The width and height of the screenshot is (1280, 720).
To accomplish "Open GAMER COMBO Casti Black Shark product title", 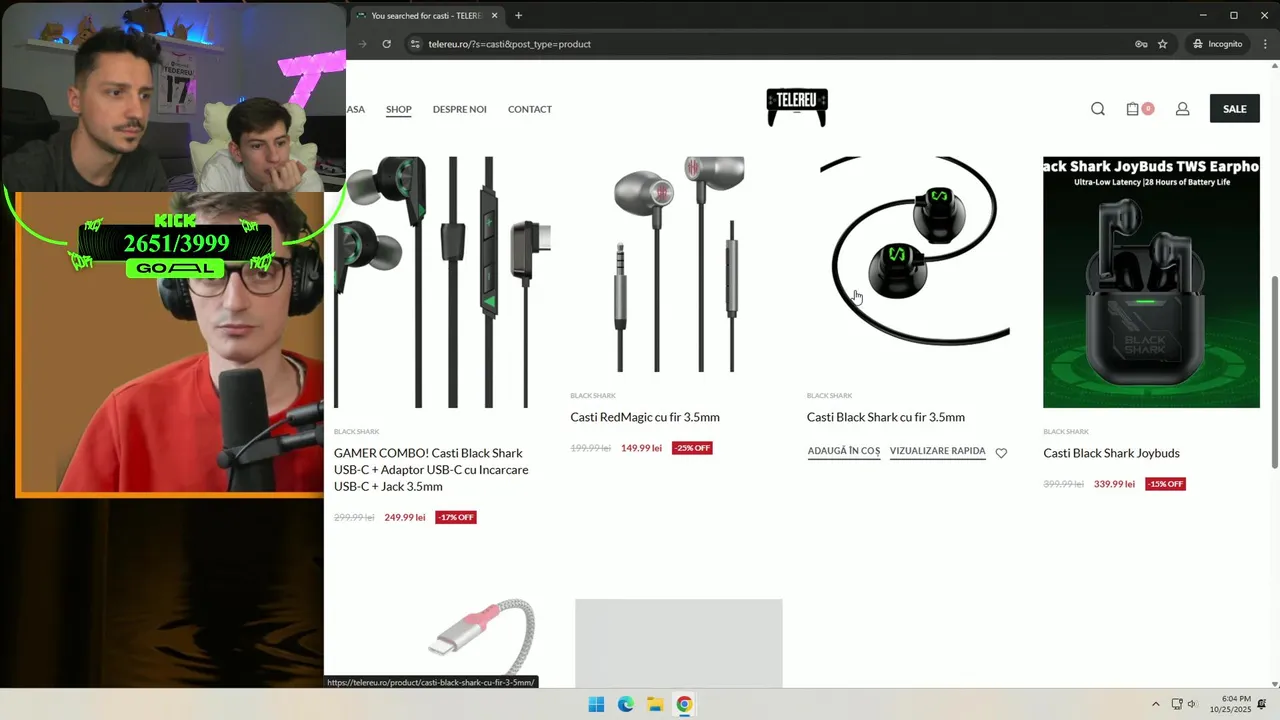I will pos(431,469).
